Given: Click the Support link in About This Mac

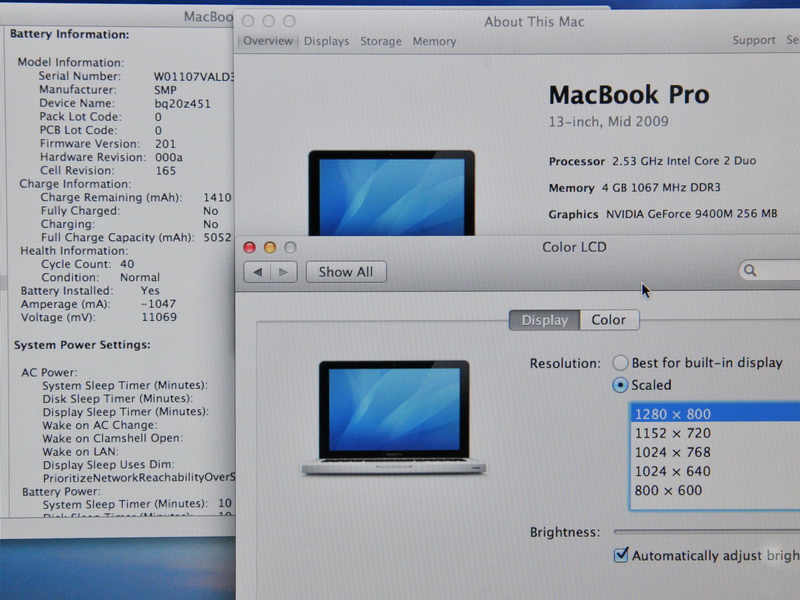Looking at the screenshot, I should pos(753,41).
